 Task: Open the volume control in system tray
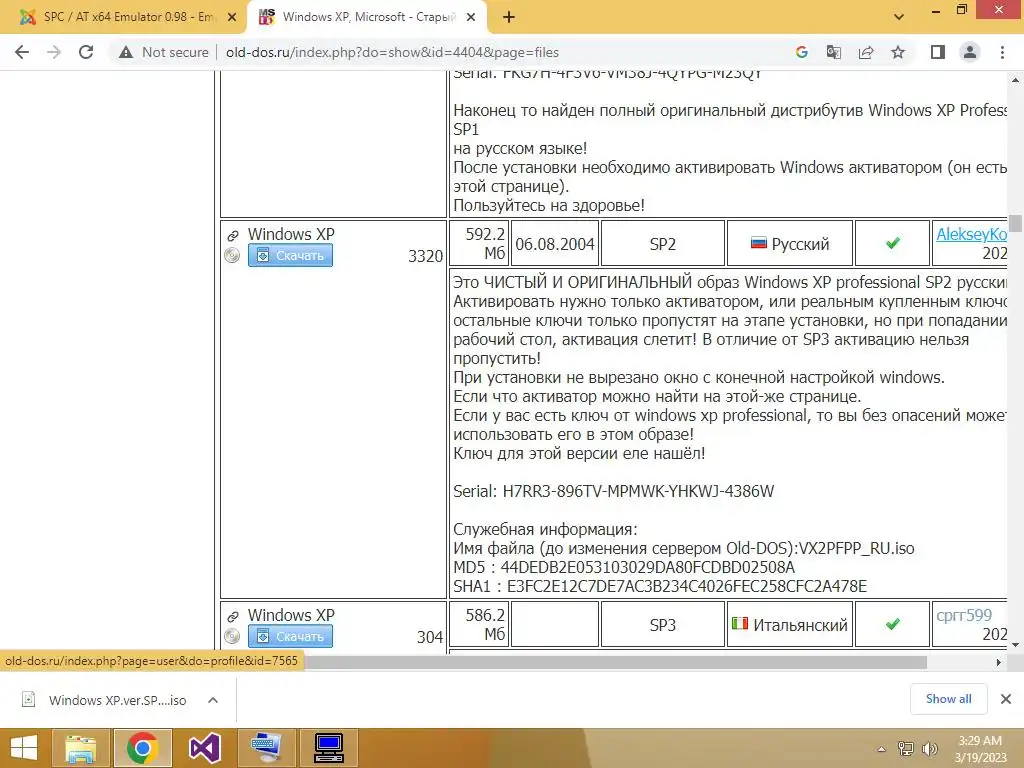929,749
